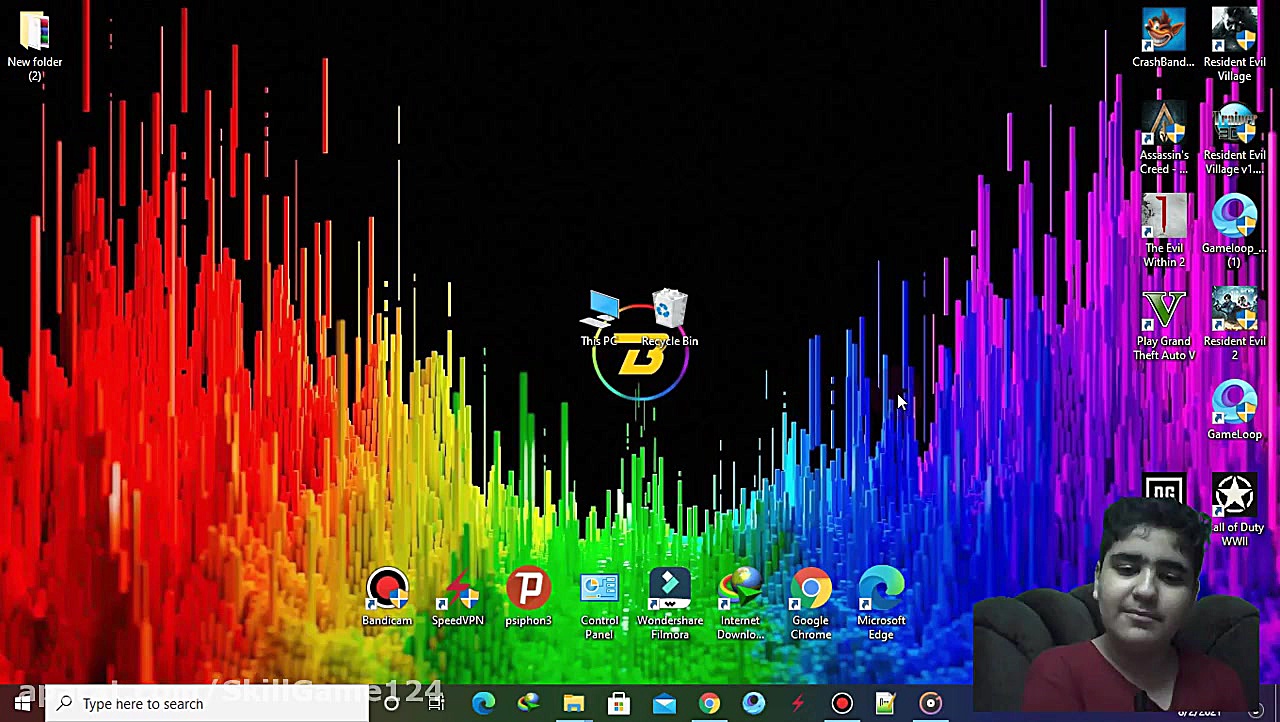This screenshot has width=1280, height=722.
Task: Select the Internet Download Manager desktop shortcut
Action: pyautogui.click(x=740, y=605)
